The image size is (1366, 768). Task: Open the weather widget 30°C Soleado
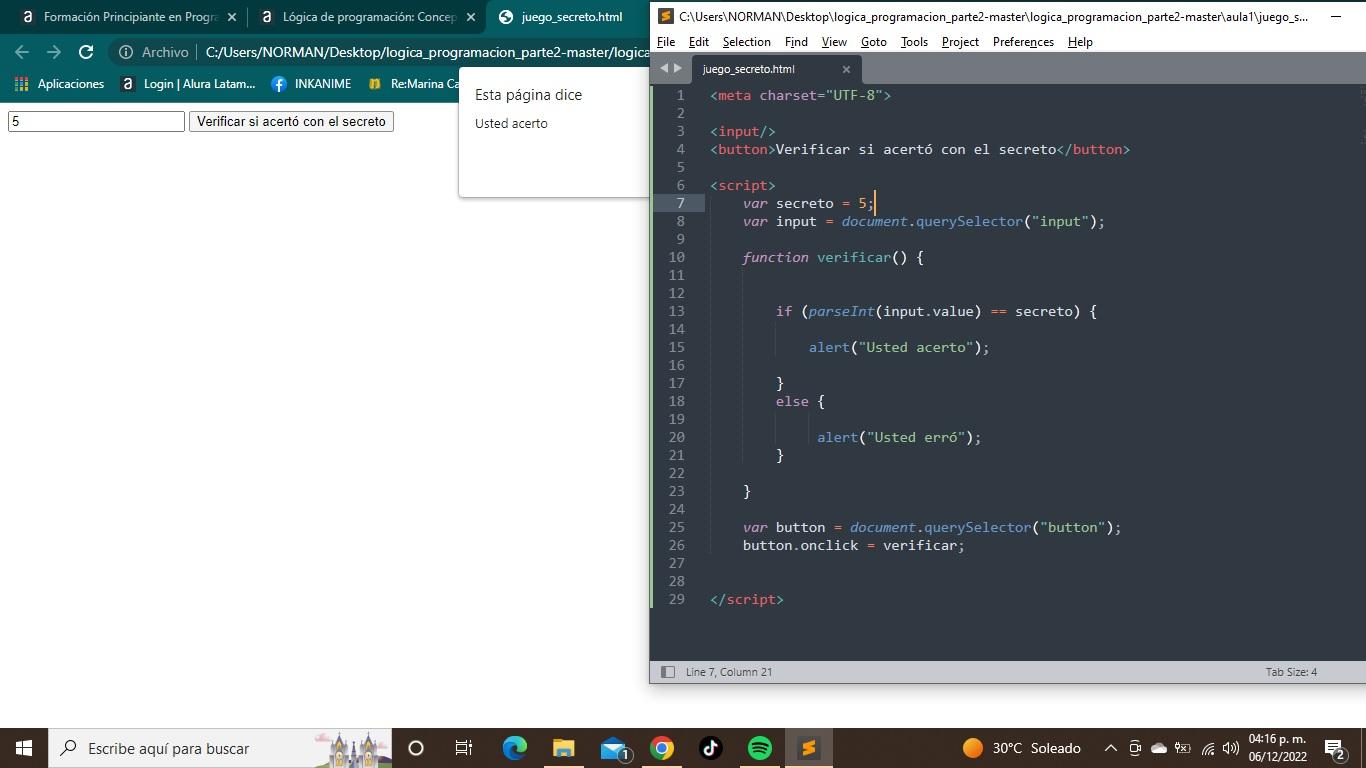[x=1022, y=748]
